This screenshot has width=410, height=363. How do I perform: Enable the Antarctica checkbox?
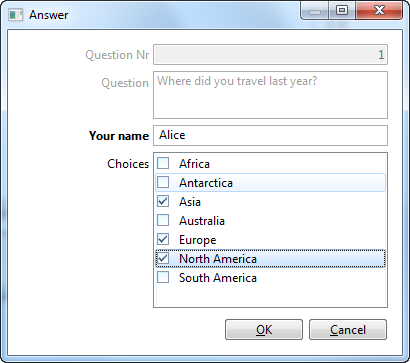pos(163,182)
